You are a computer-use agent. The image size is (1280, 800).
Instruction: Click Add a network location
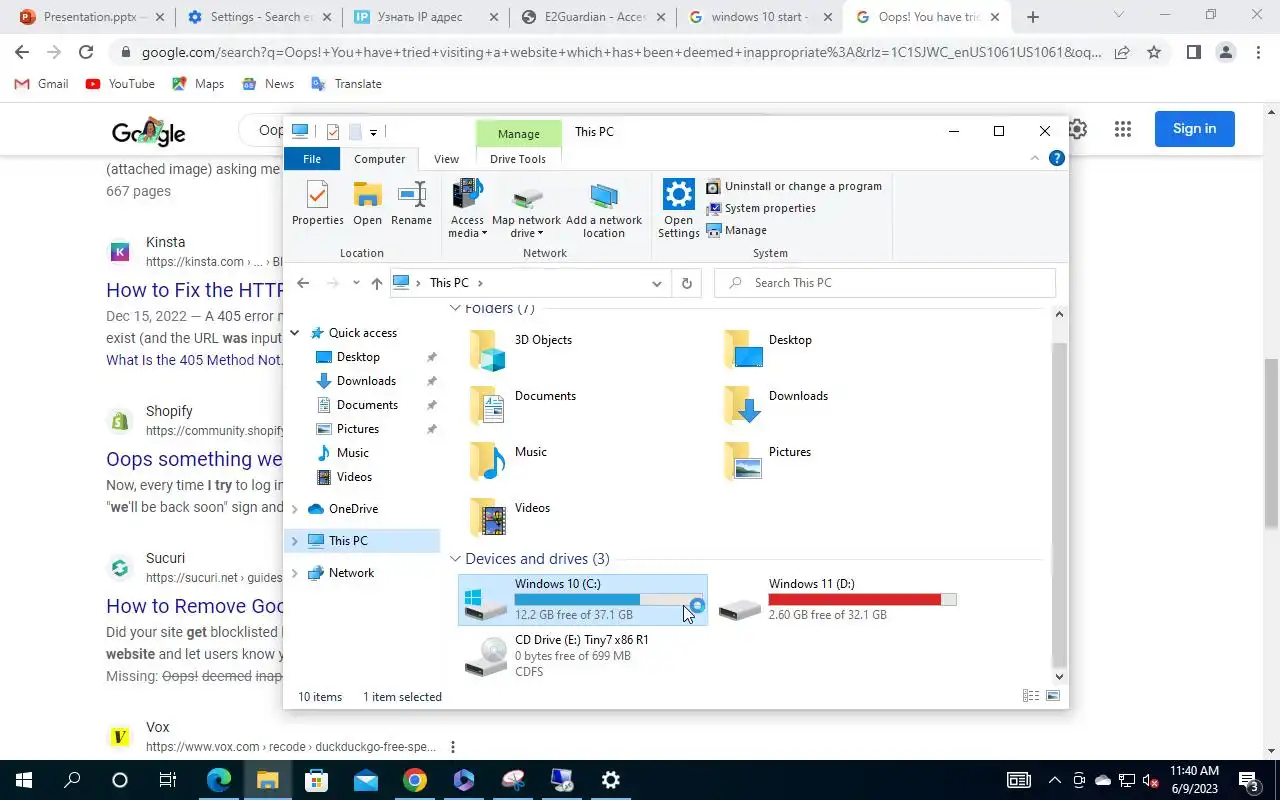(x=604, y=209)
